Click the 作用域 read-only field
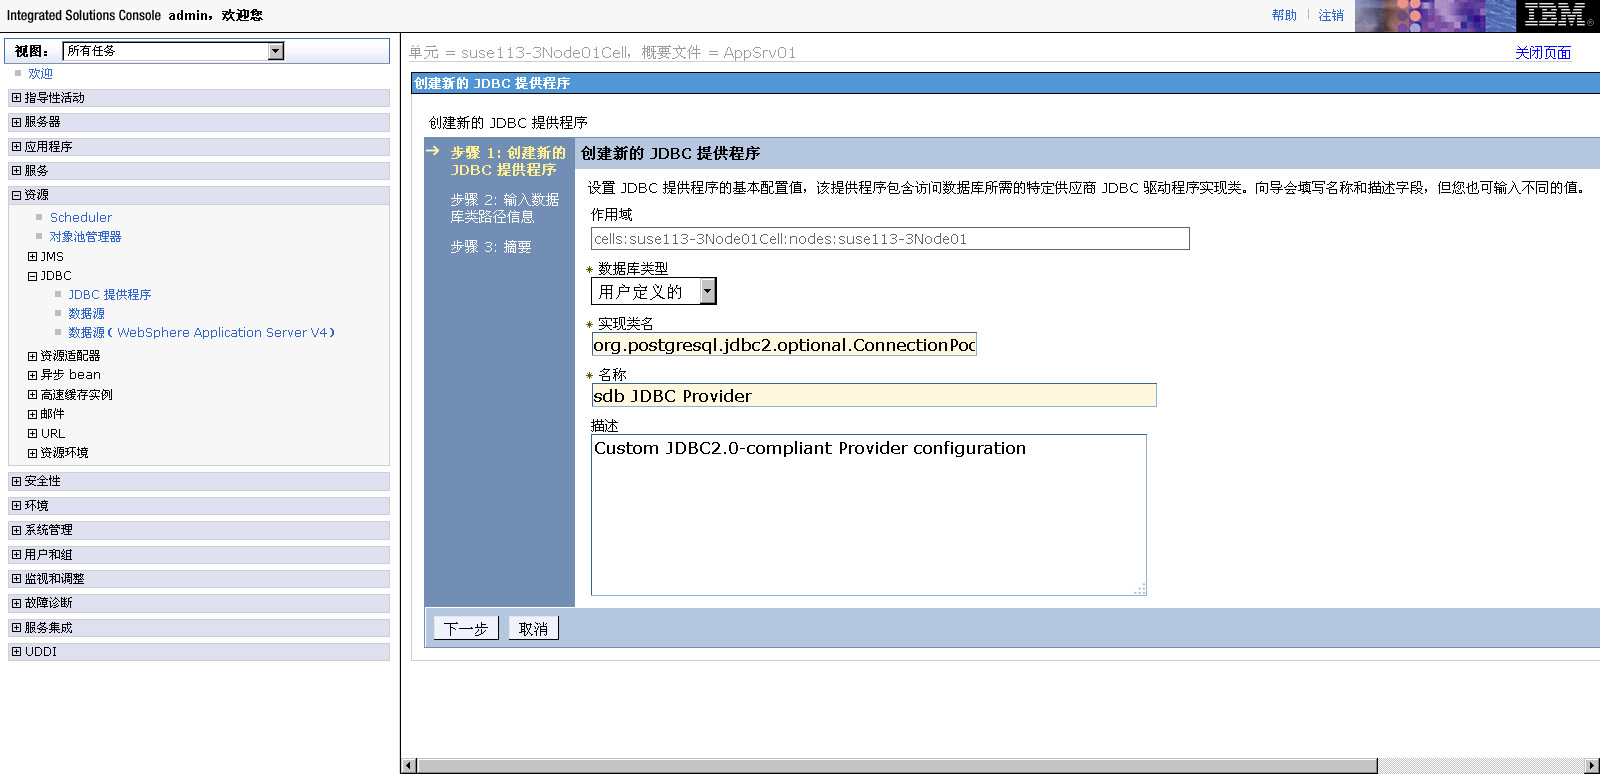 890,239
